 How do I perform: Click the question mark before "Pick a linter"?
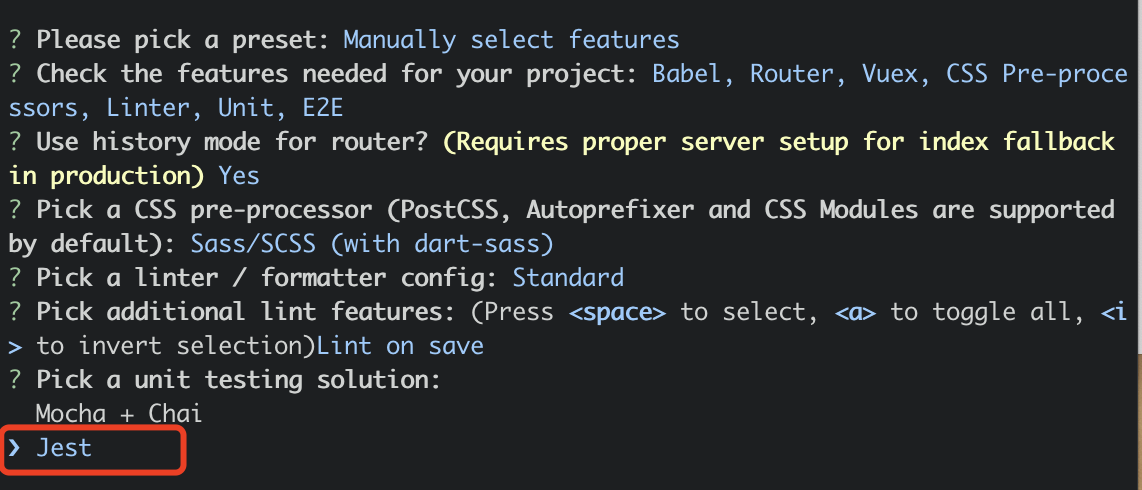(x=15, y=277)
